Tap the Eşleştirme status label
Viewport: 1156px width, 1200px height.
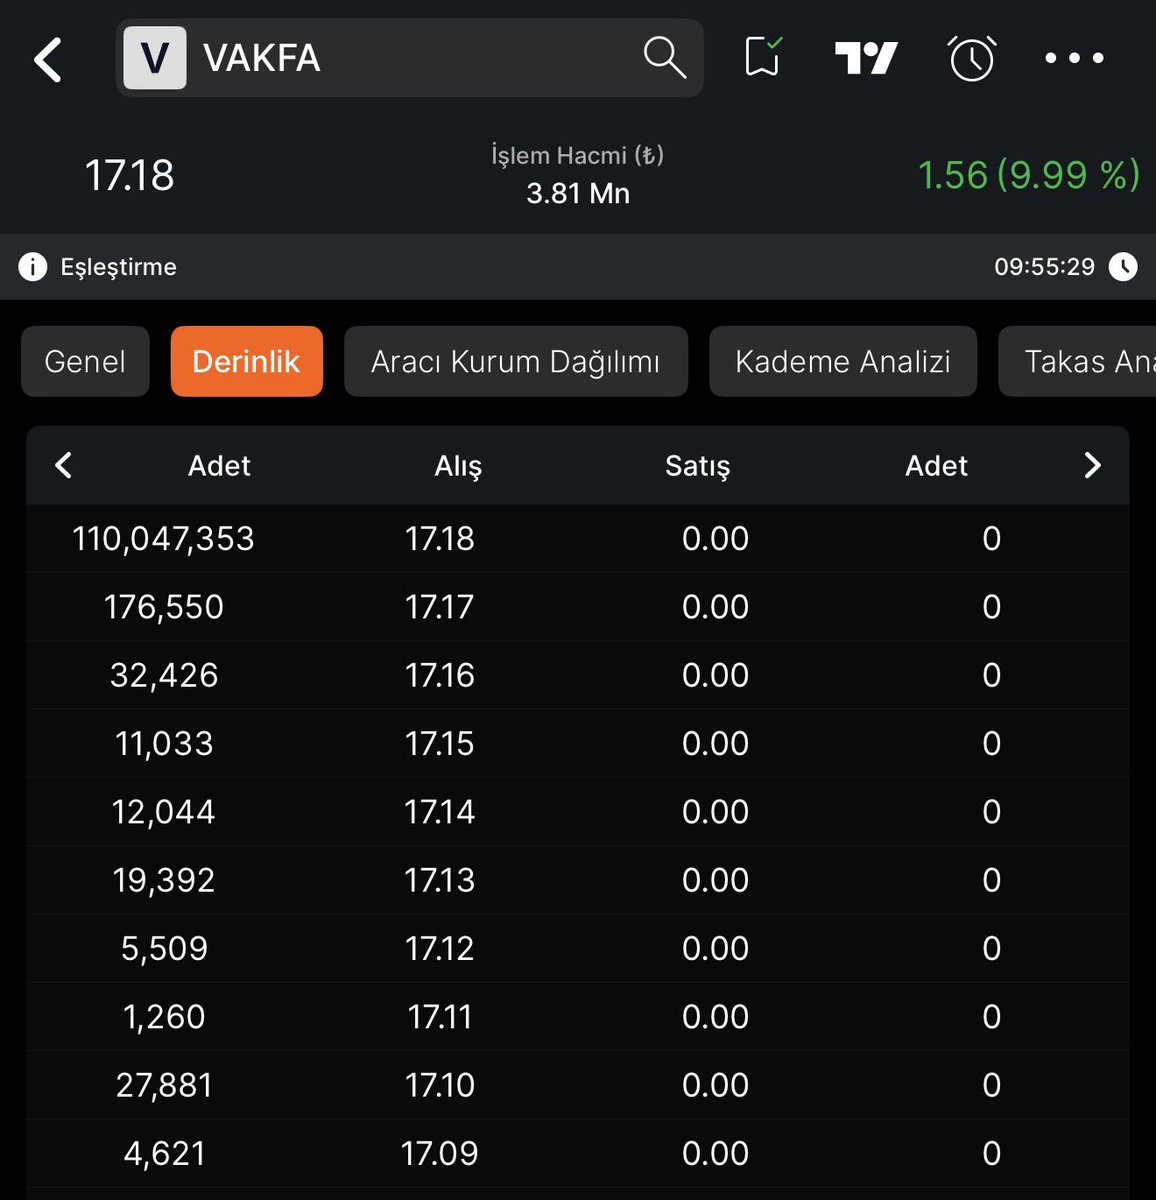[x=118, y=267]
